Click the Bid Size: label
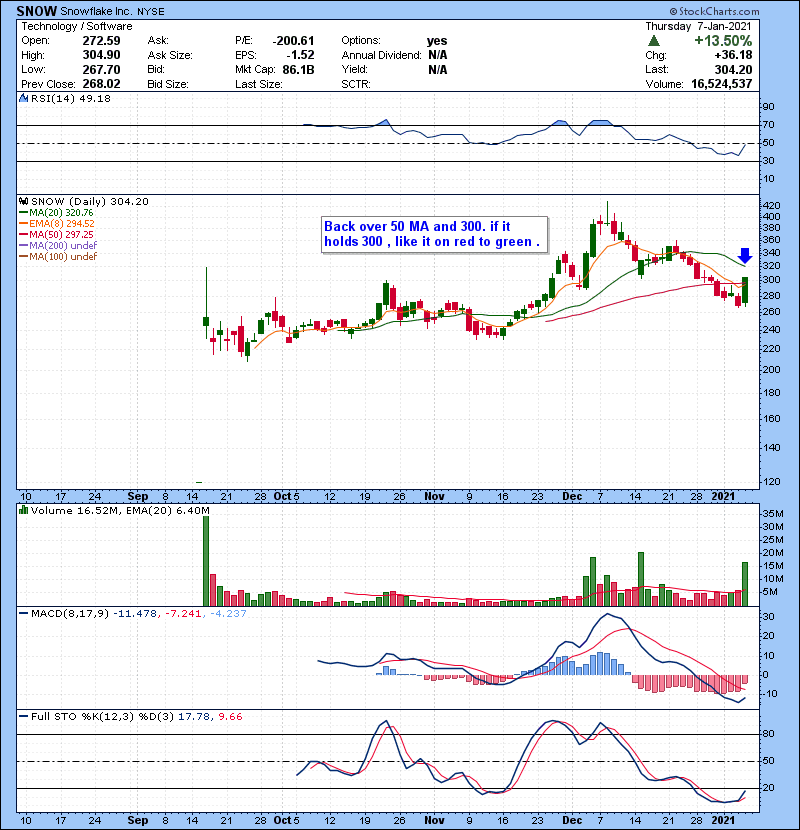 point(168,84)
